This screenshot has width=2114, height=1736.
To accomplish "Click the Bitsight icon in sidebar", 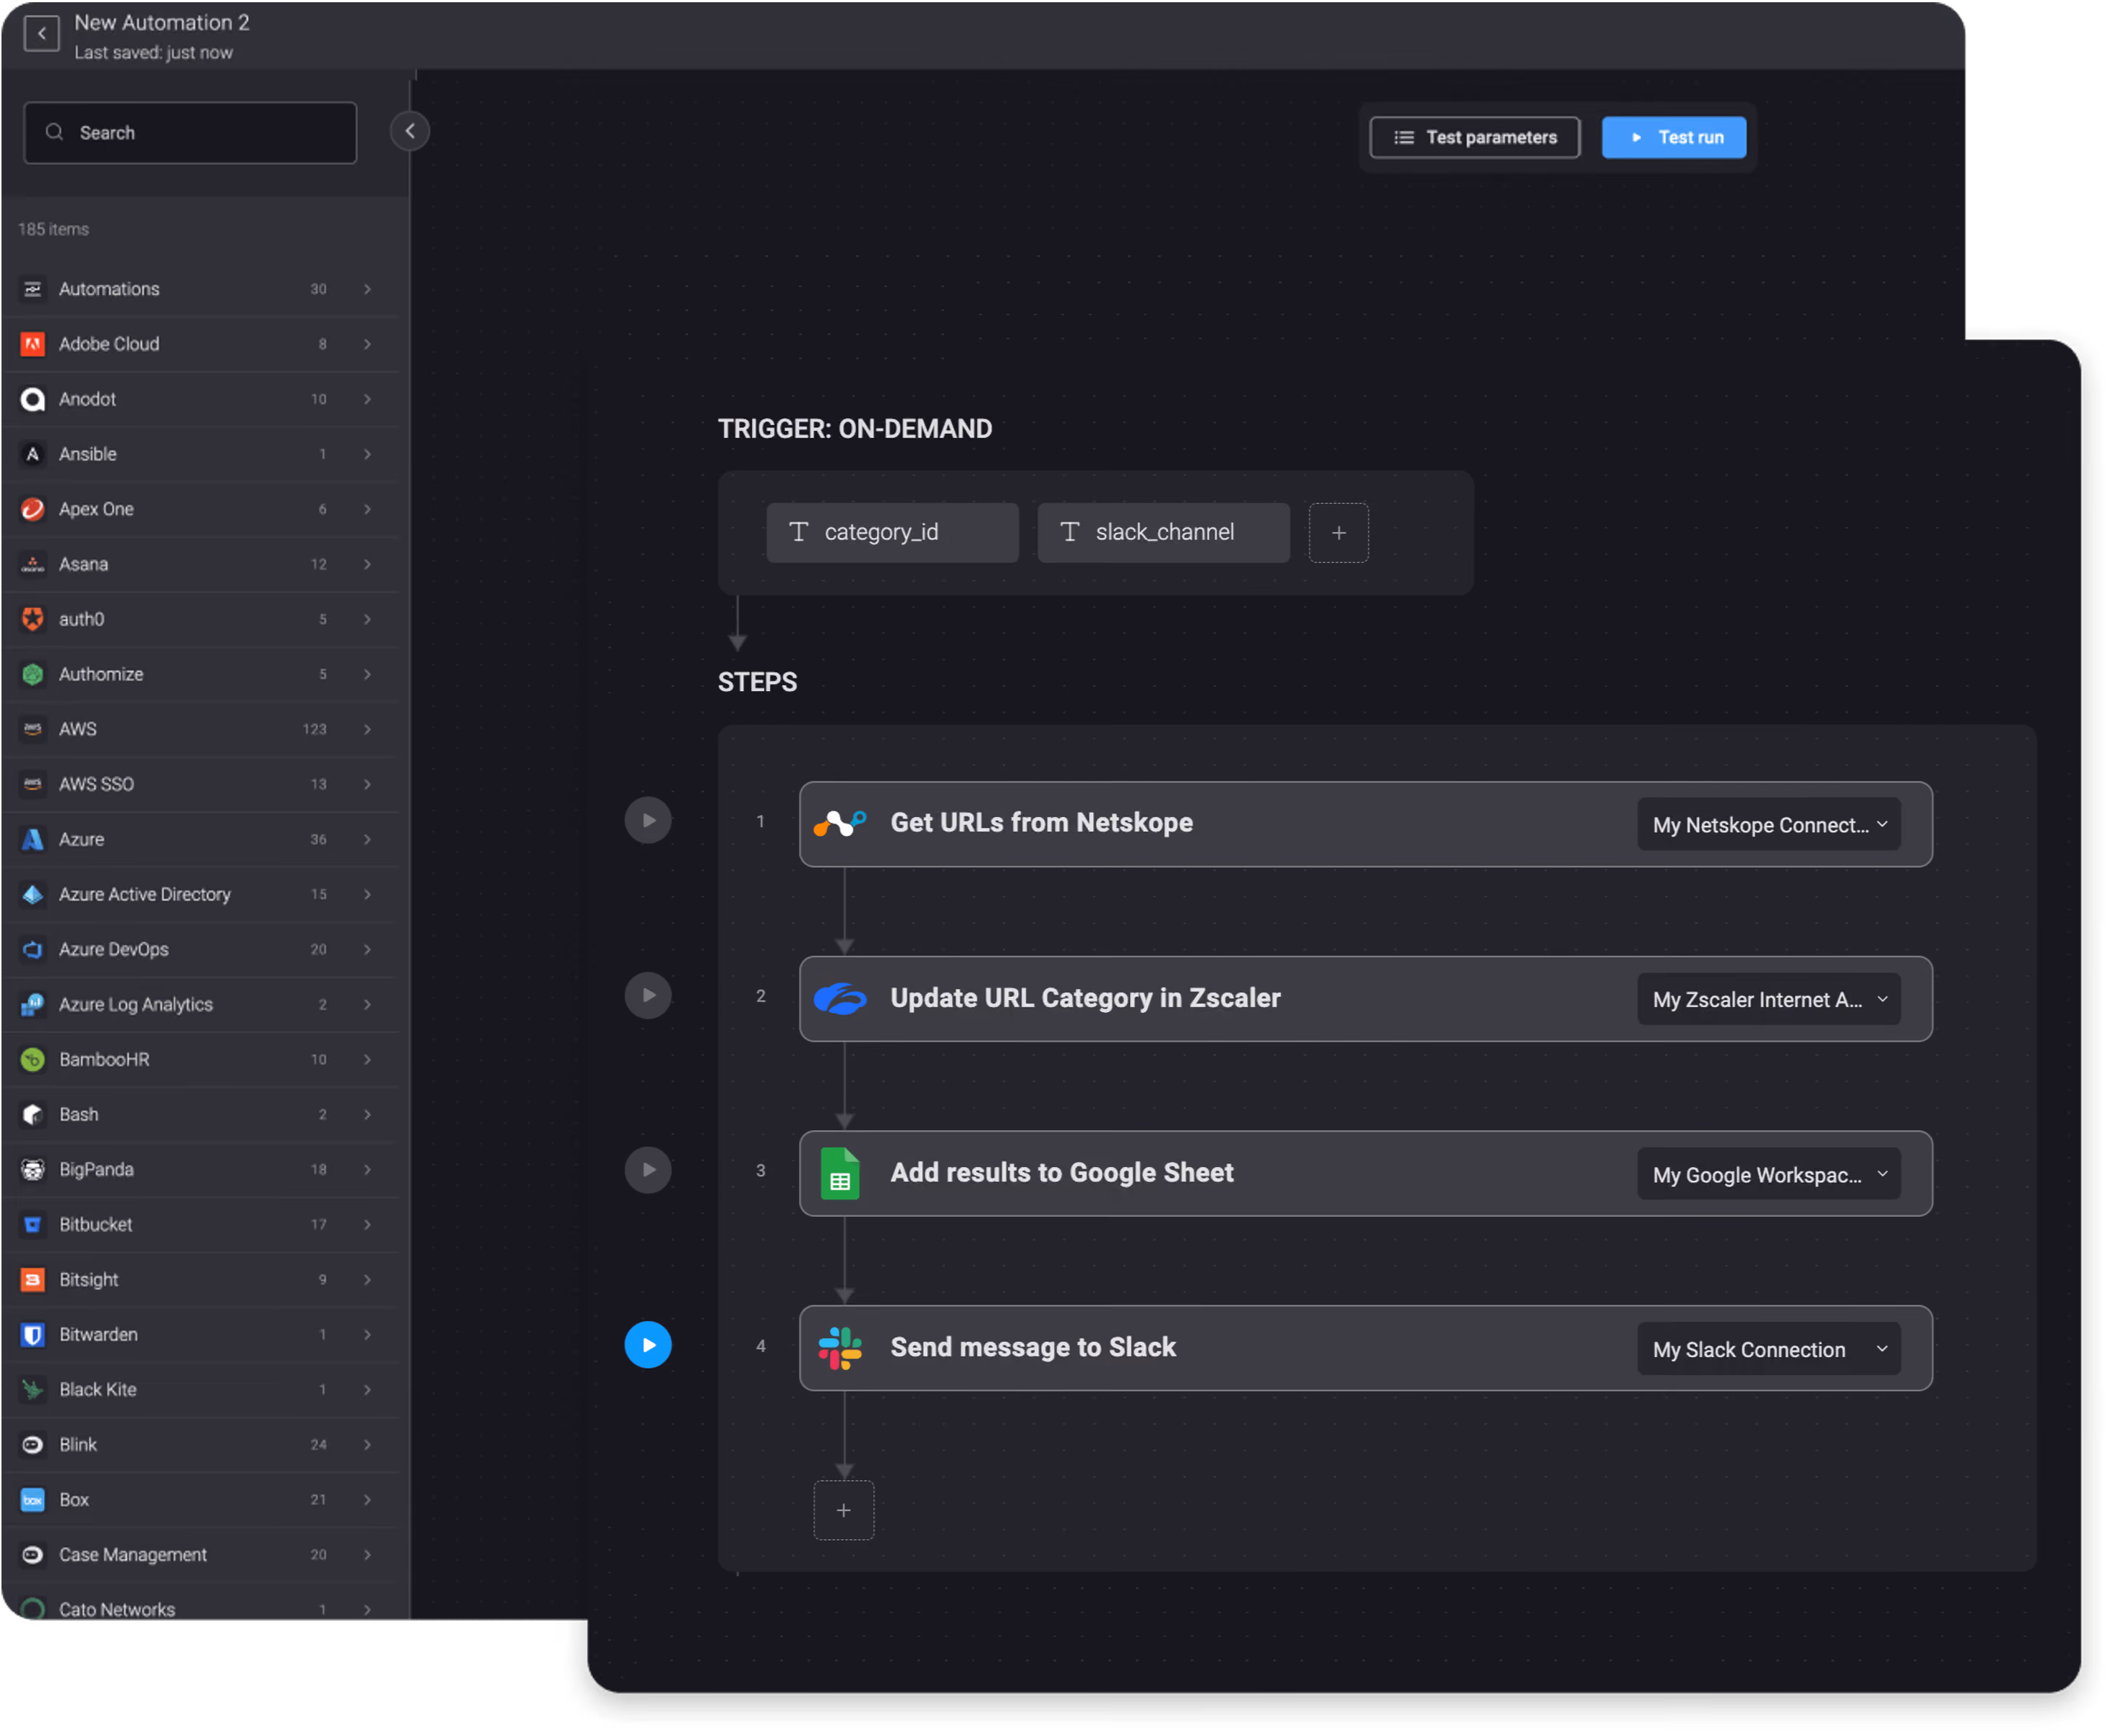I will point(33,1279).
